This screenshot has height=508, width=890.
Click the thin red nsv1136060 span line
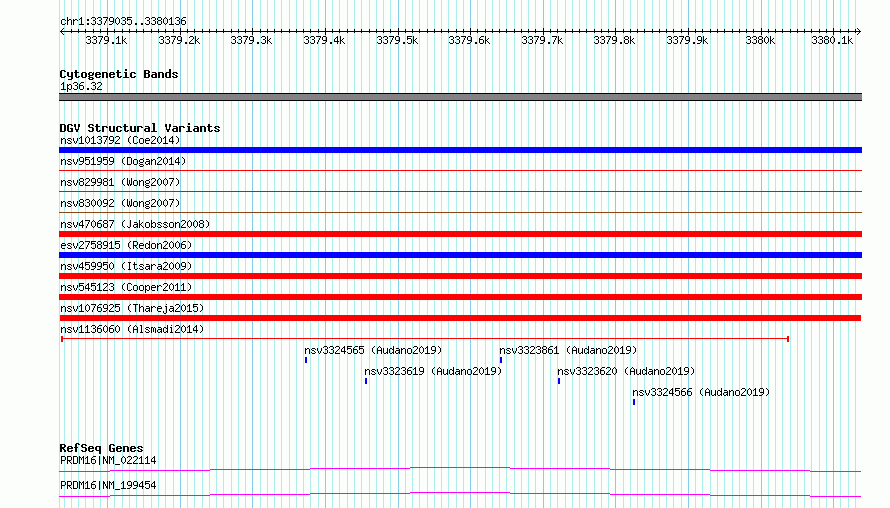tap(425, 339)
